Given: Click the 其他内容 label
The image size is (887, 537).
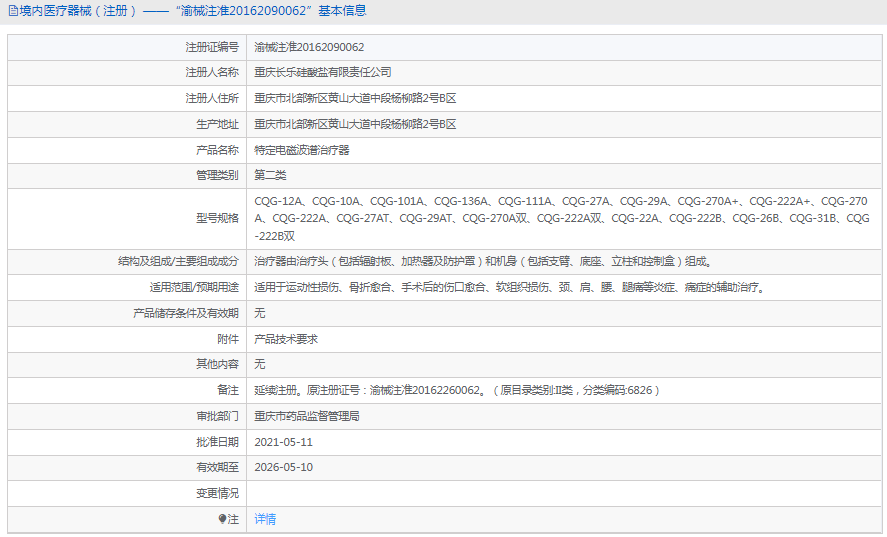Looking at the screenshot, I should [218, 364].
